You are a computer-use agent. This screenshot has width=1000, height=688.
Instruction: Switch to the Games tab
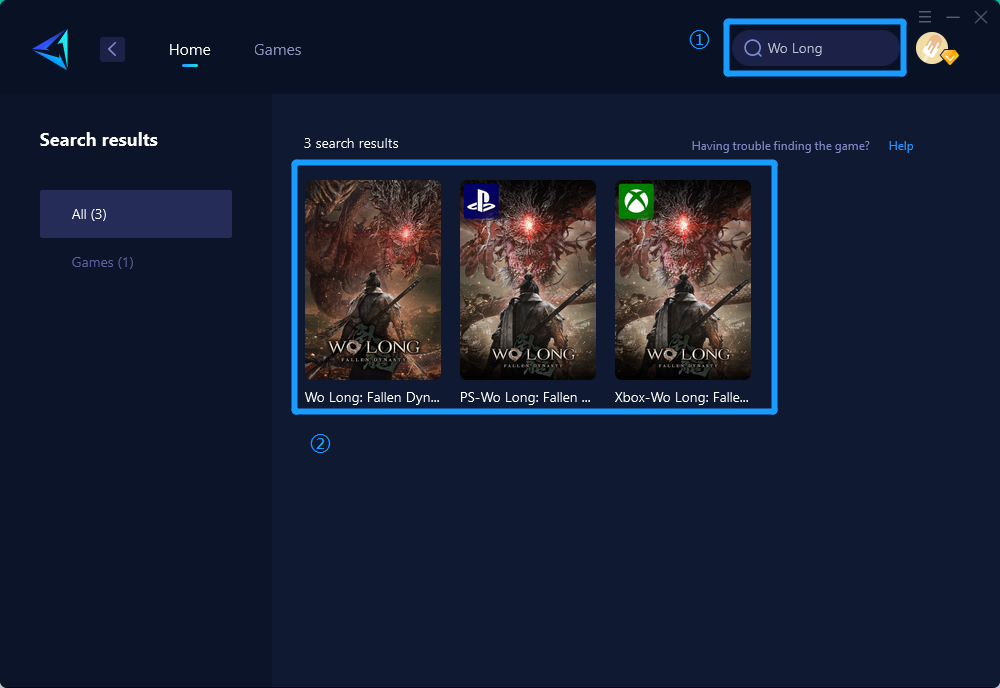(x=277, y=49)
